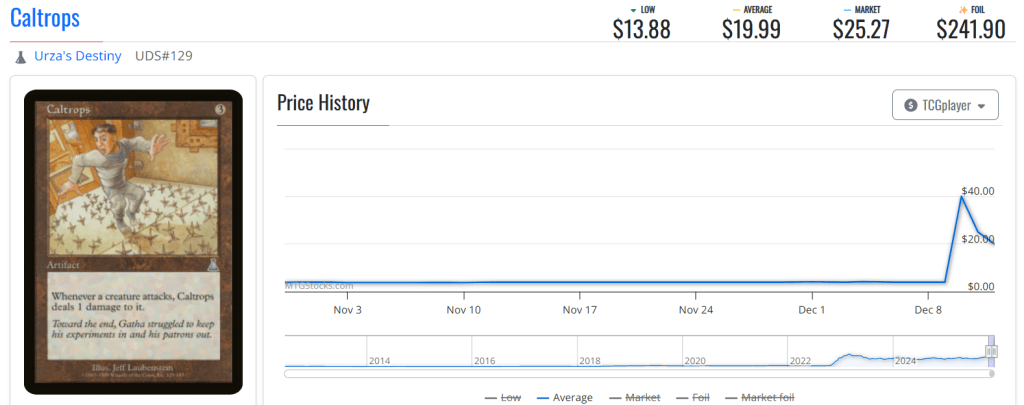Click the caret arrow on the TCGplayer selector
Image resolution: width=1024 pixels, height=405 pixels.
pos(982,106)
